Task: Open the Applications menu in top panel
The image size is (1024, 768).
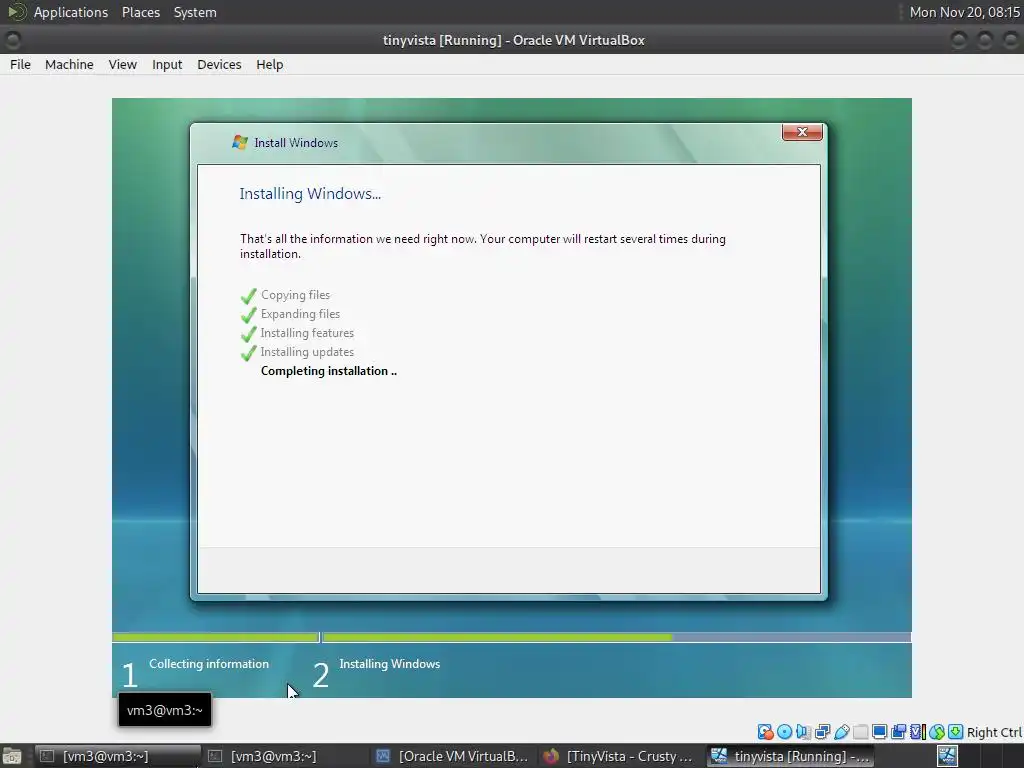Action: 71,12
